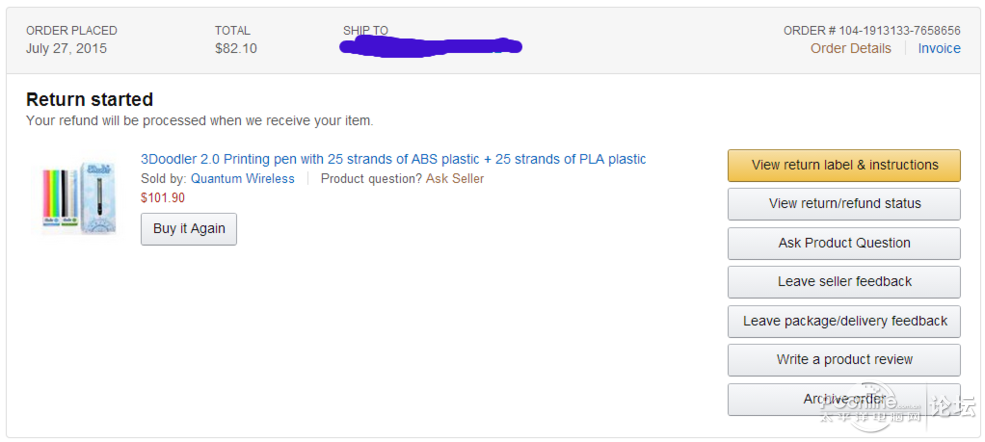This screenshot has width=985, height=442.
Task: Click the Buy it Again button
Action: coord(188,229)
